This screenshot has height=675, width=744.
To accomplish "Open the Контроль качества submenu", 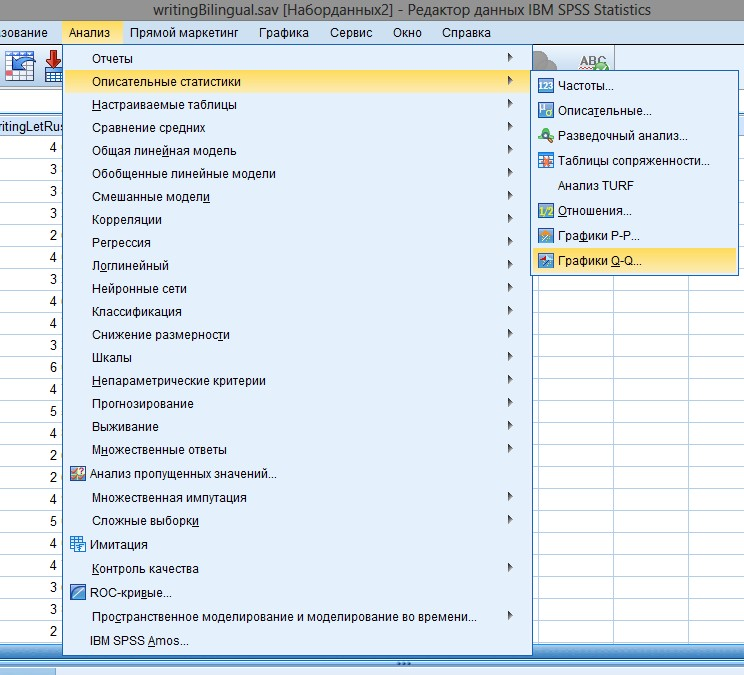I will tap(297, 568).
